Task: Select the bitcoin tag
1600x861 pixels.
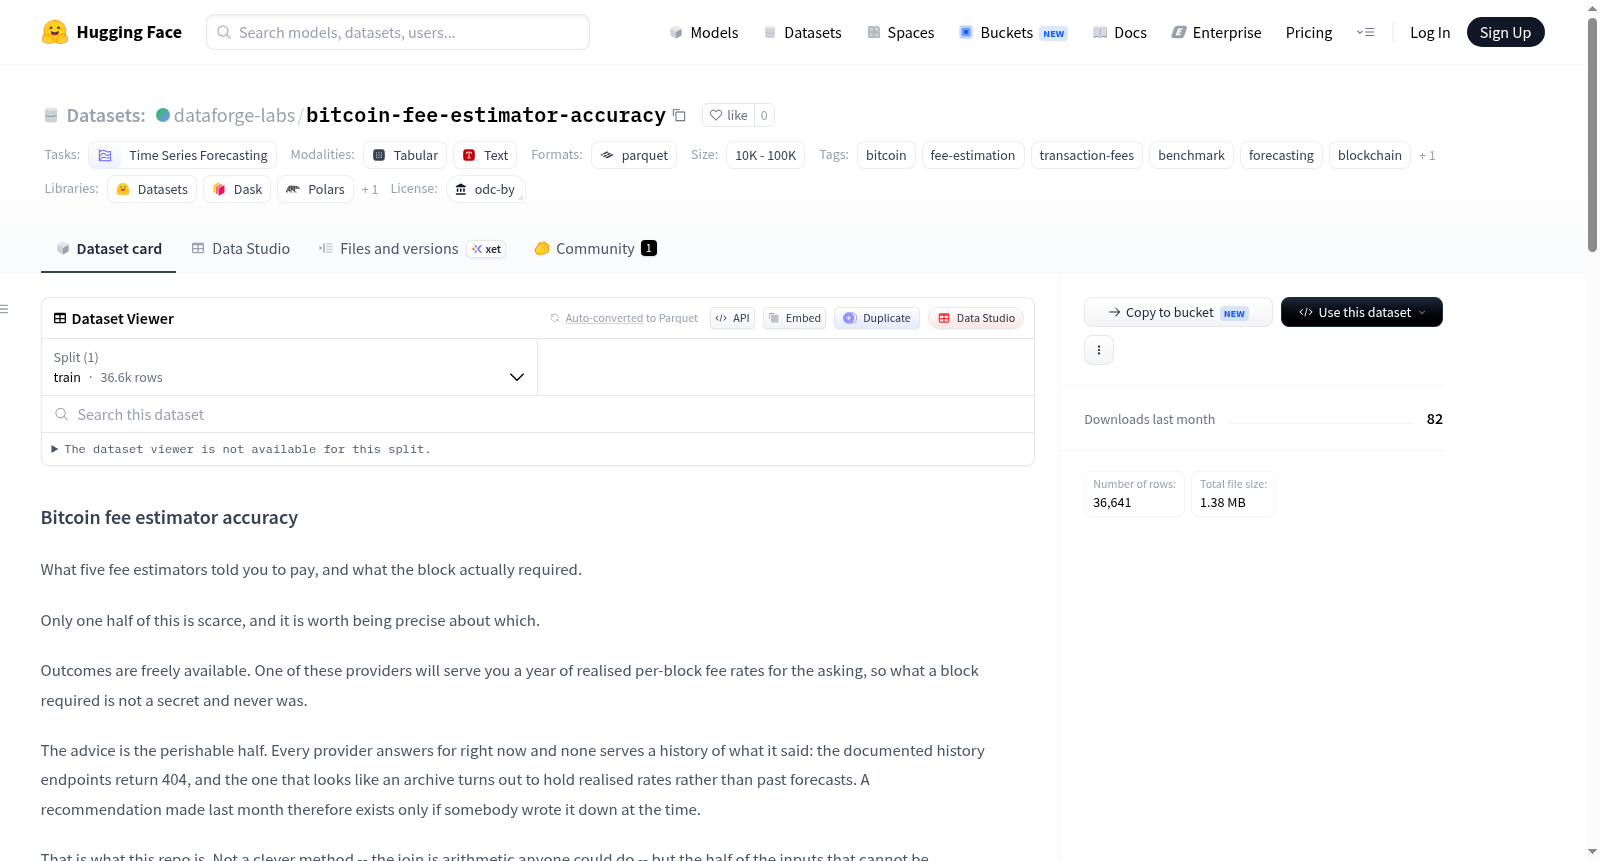Action: pyautogui.click(x=886, y=155)
